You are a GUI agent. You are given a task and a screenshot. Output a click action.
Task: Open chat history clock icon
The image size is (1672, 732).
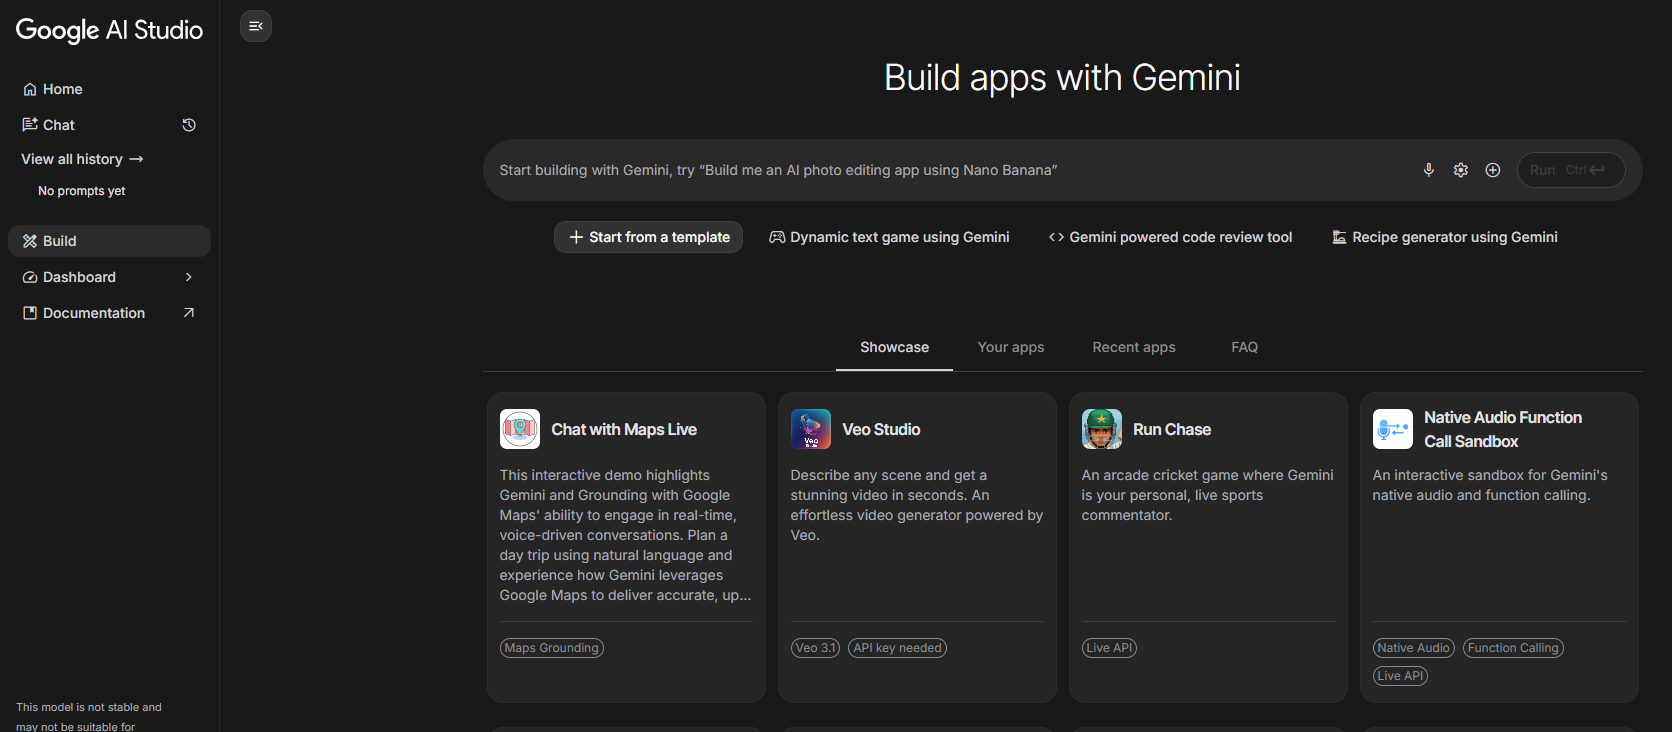click(x=189, y=125)
